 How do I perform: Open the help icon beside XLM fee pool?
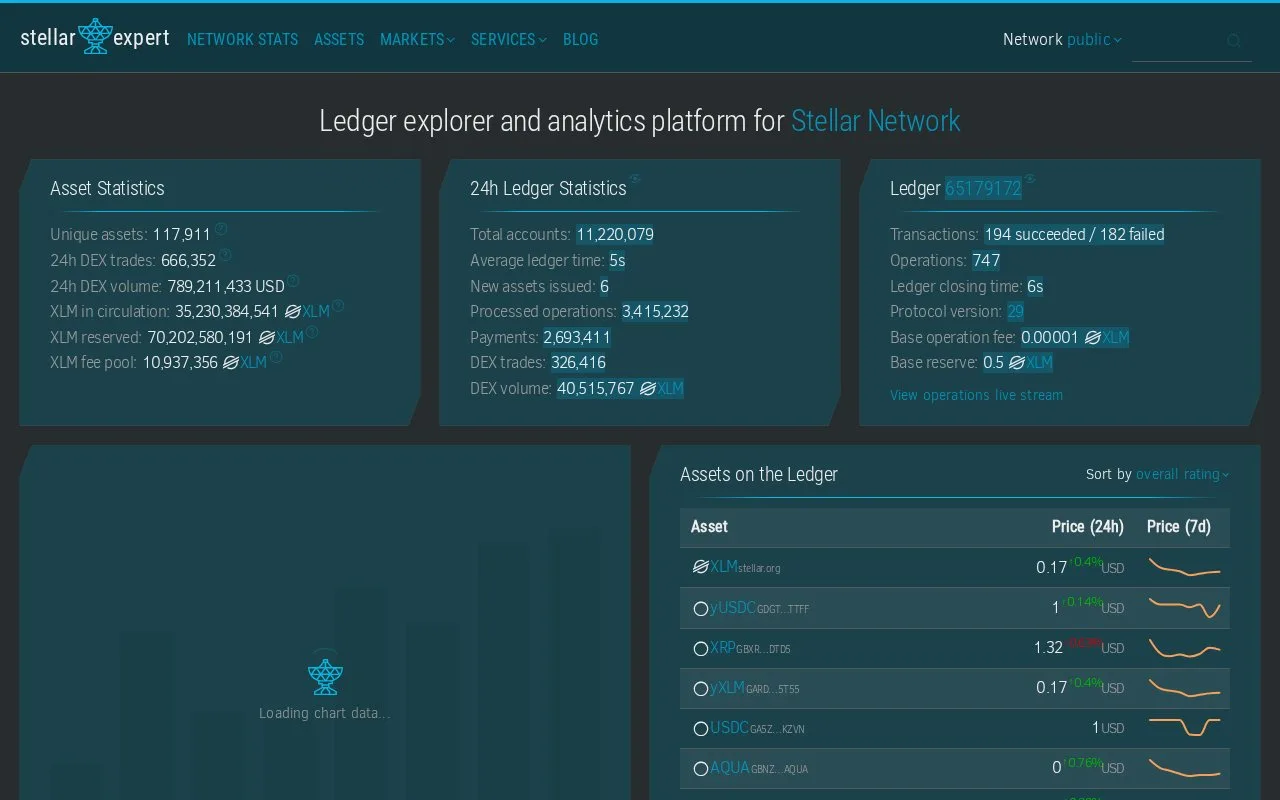click(x=276, y=357)
